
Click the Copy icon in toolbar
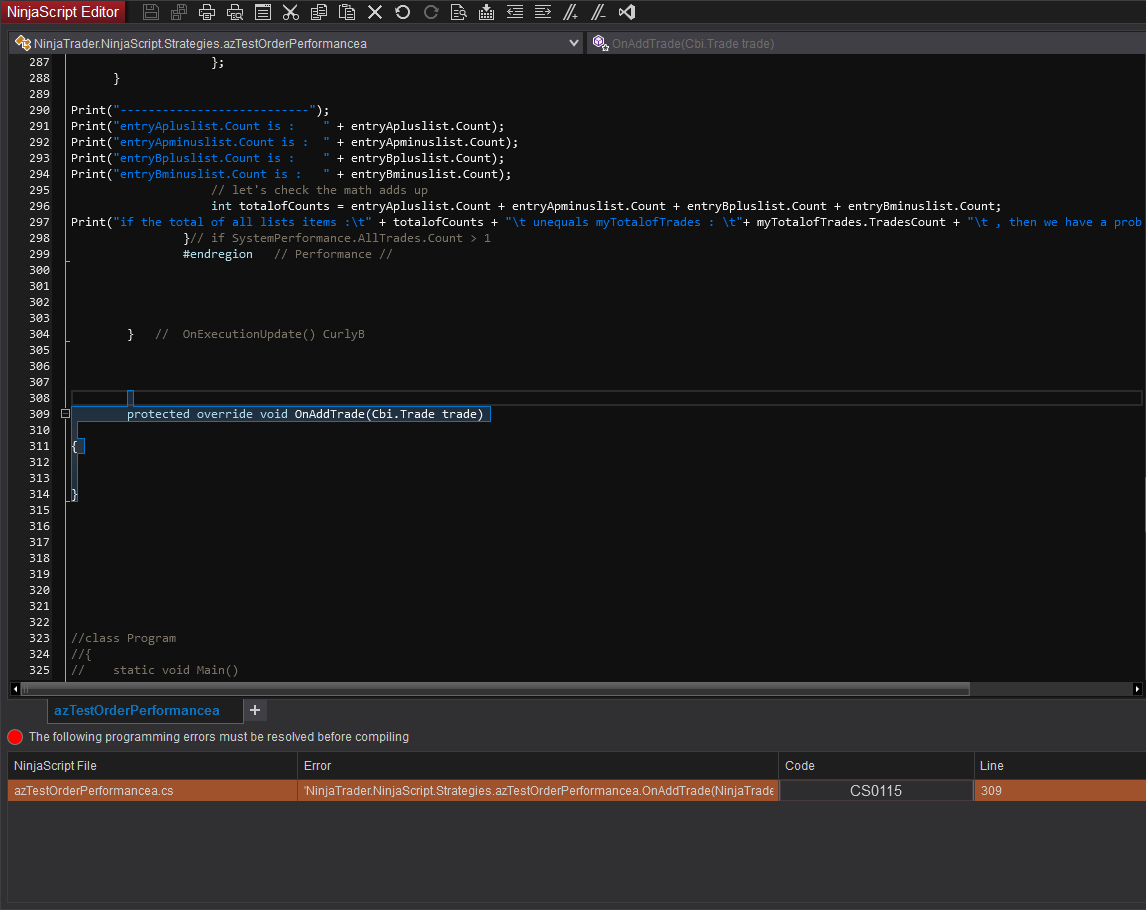point(319,12)
